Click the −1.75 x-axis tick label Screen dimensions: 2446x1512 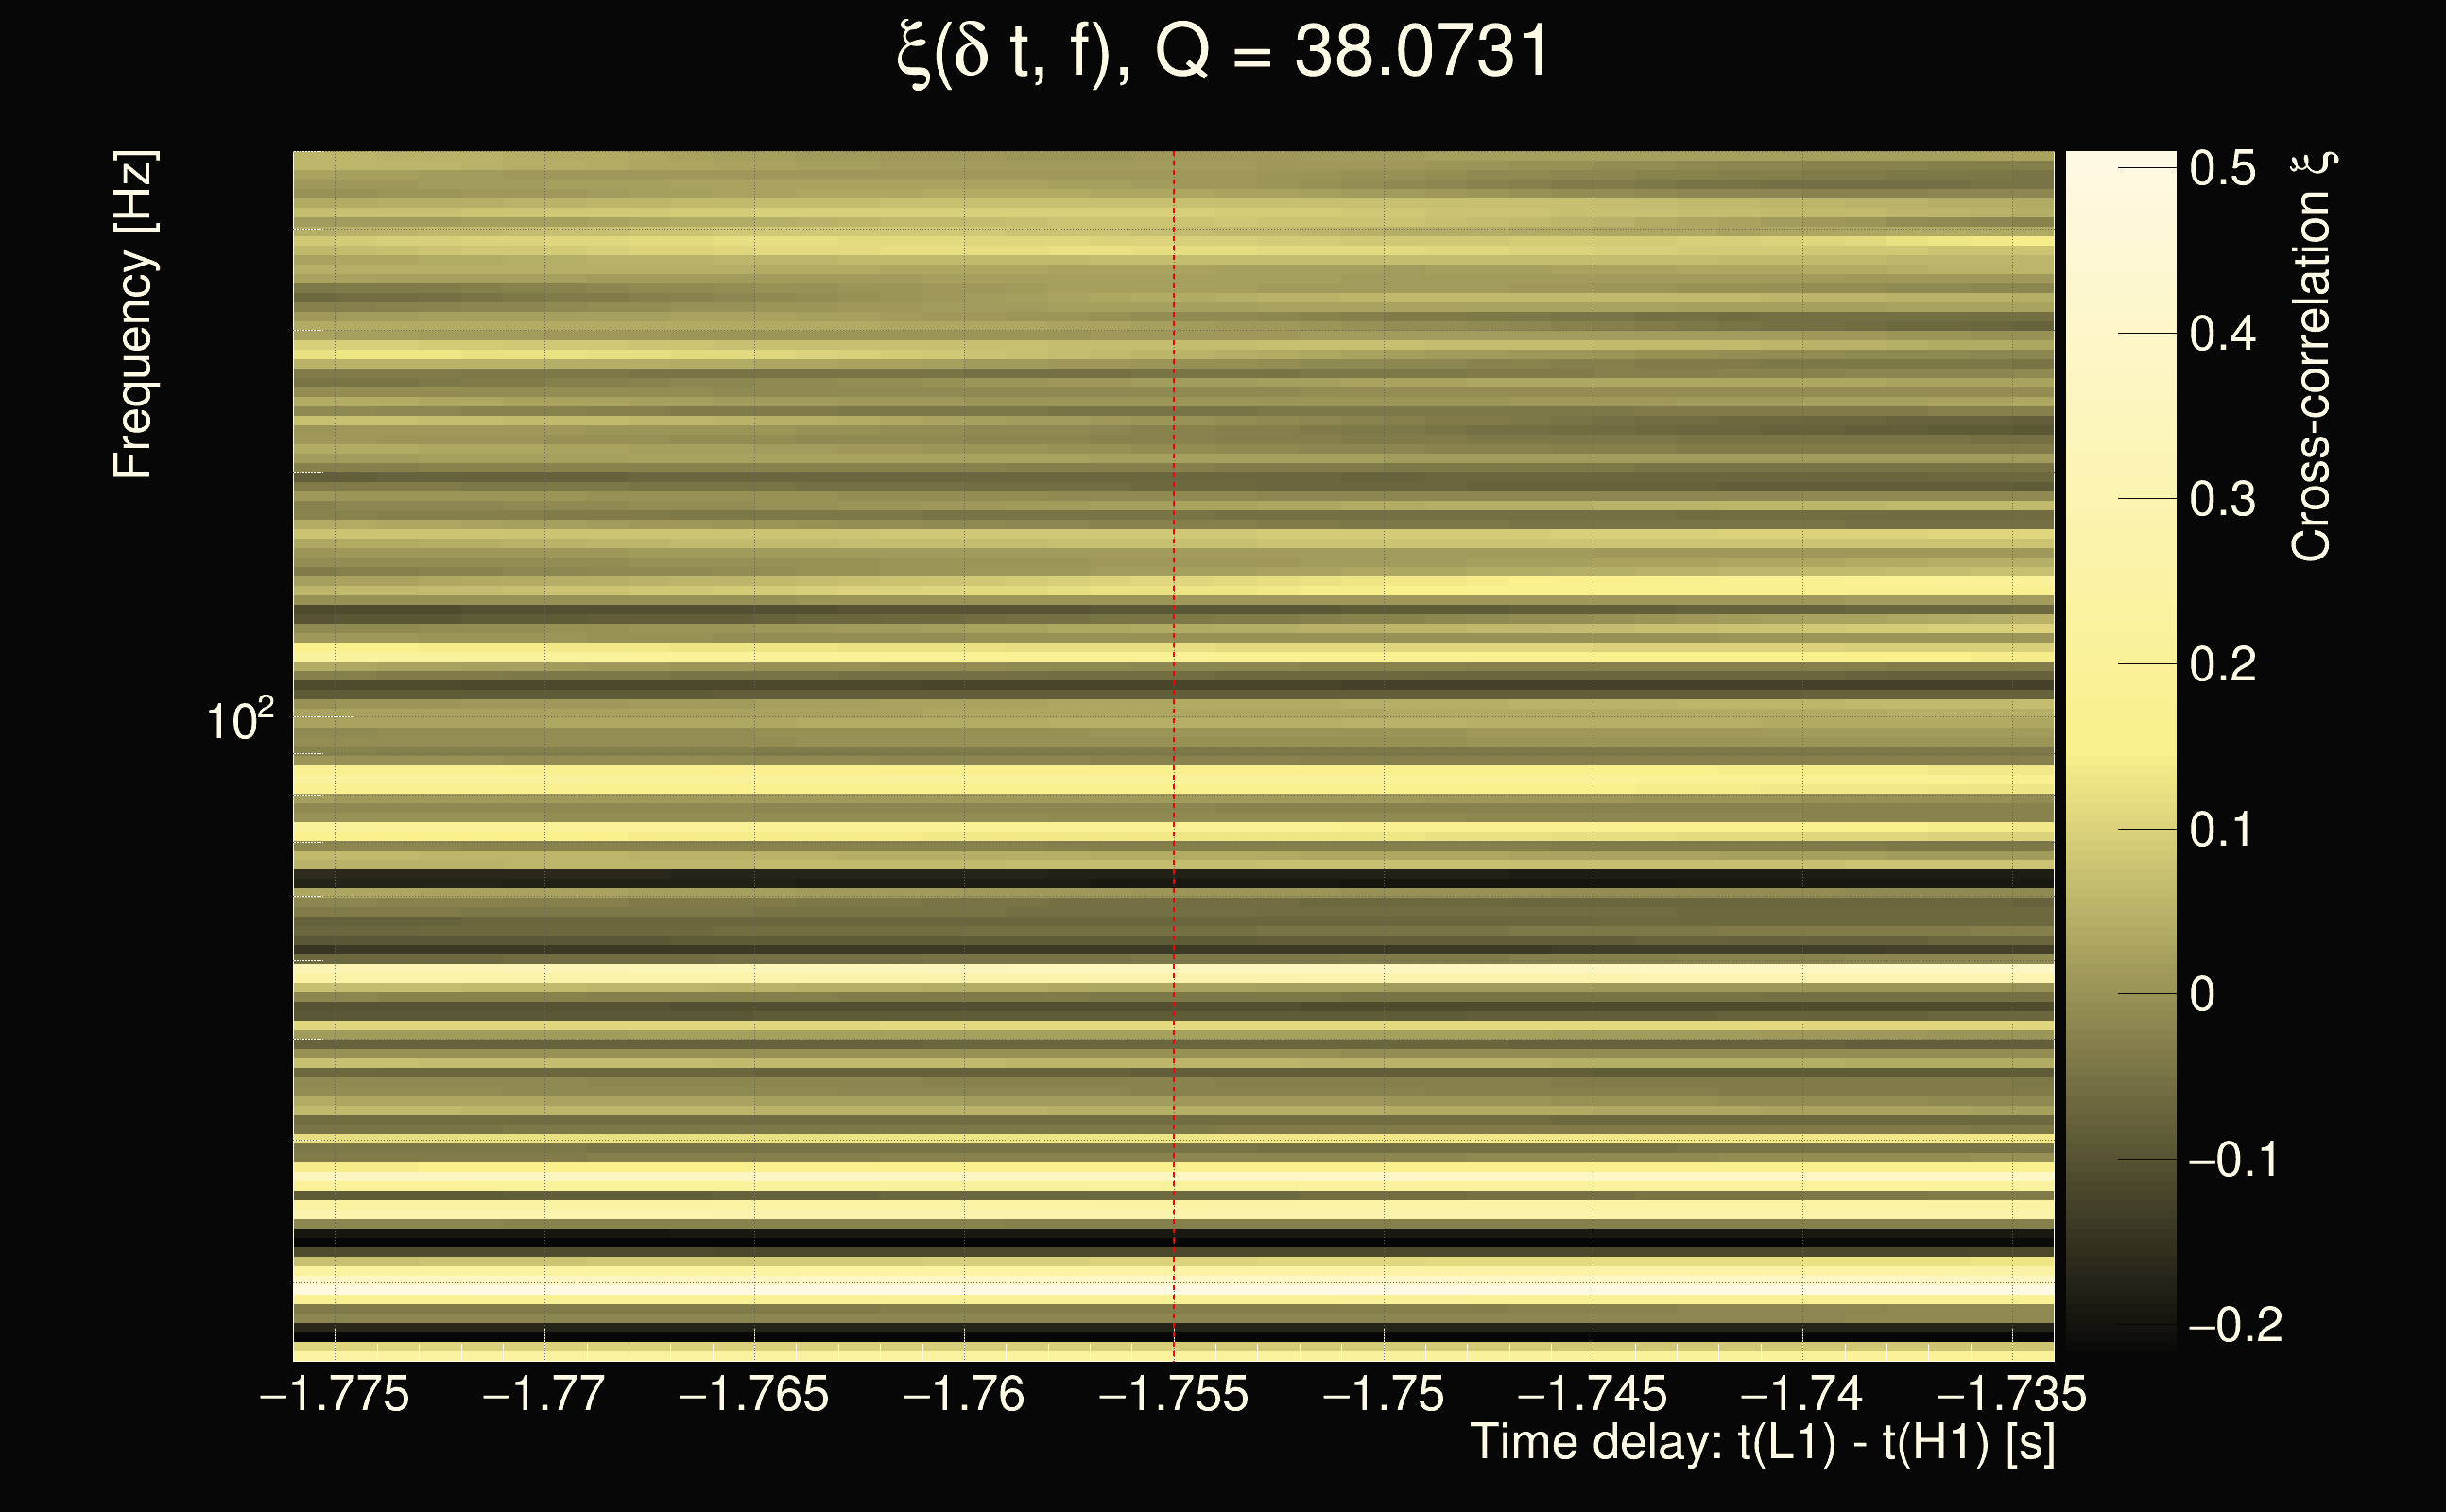pyautogui.click(x=1384, y=1394)
